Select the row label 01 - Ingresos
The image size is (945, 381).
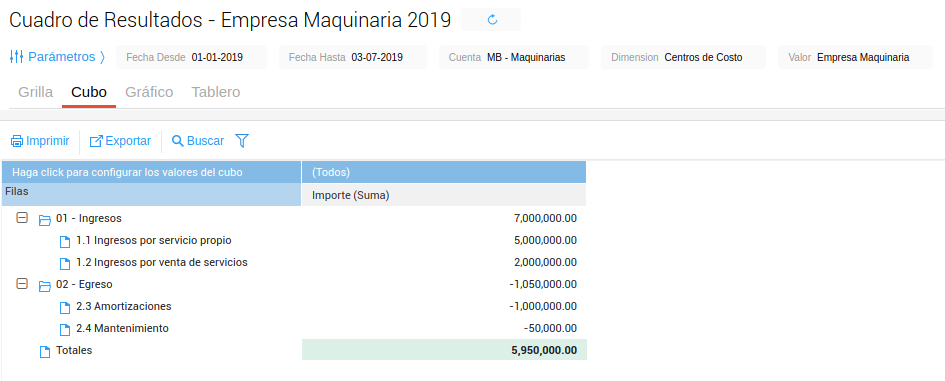pos(89,218)
